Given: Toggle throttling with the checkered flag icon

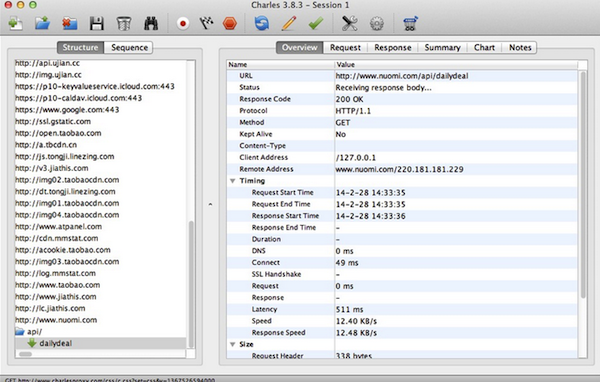Looking at the screenshot, I should 206,24.
